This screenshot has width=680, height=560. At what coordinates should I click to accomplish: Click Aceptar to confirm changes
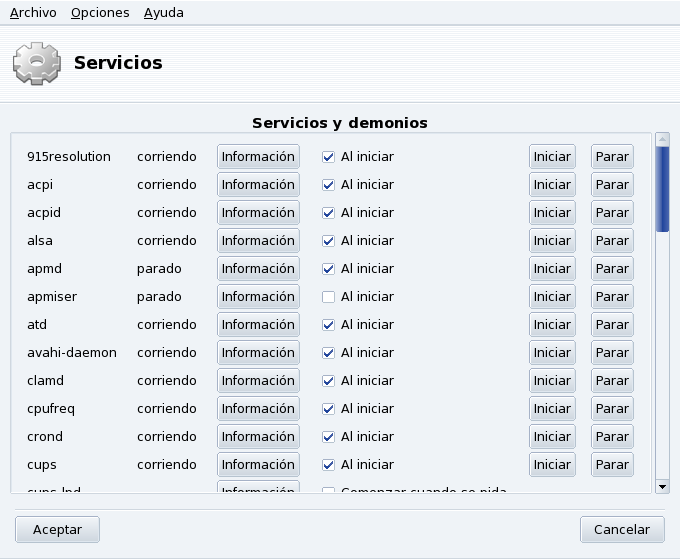click(57, 530)
